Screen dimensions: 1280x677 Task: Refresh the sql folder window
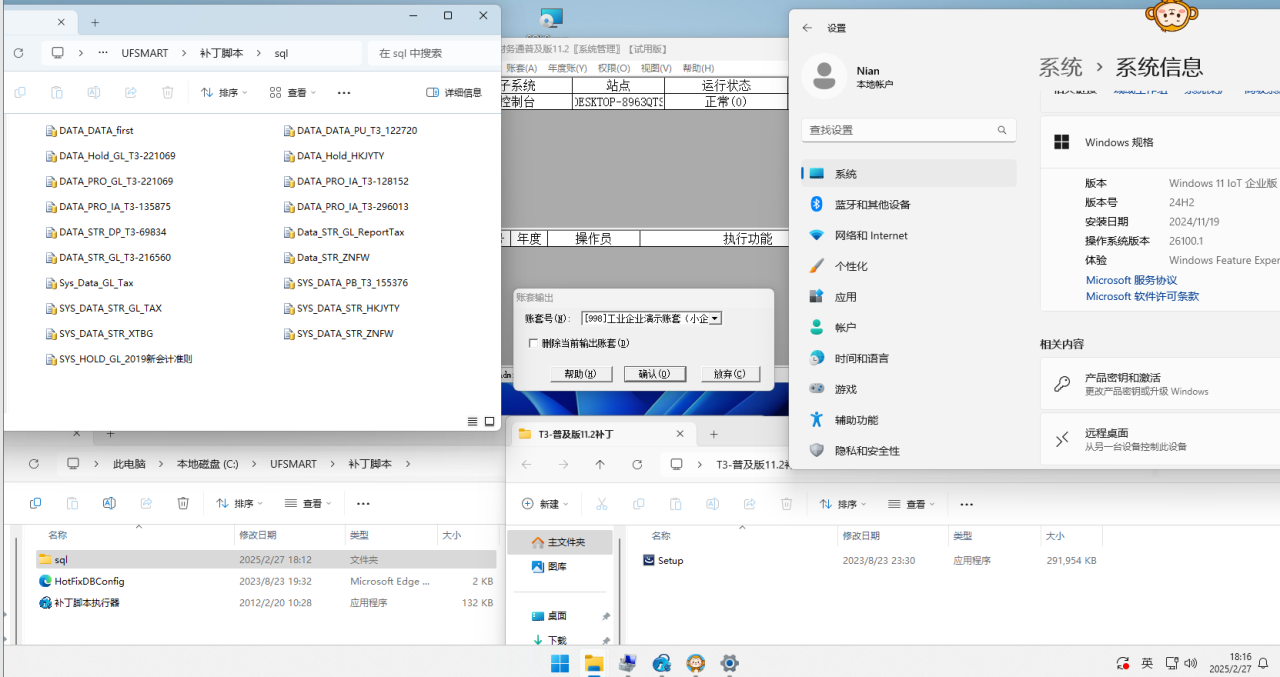tap(18, 53)
